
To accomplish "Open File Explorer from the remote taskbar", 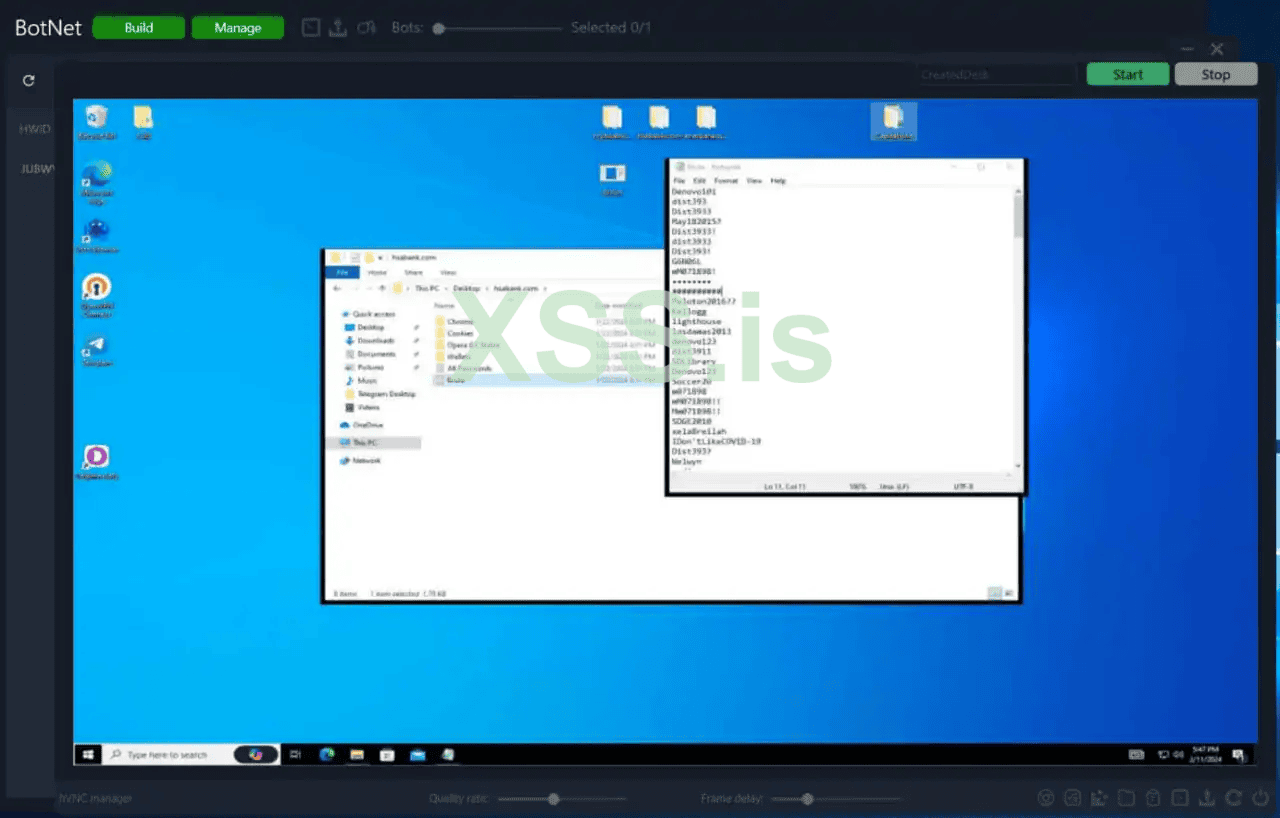I will [356, 754].
